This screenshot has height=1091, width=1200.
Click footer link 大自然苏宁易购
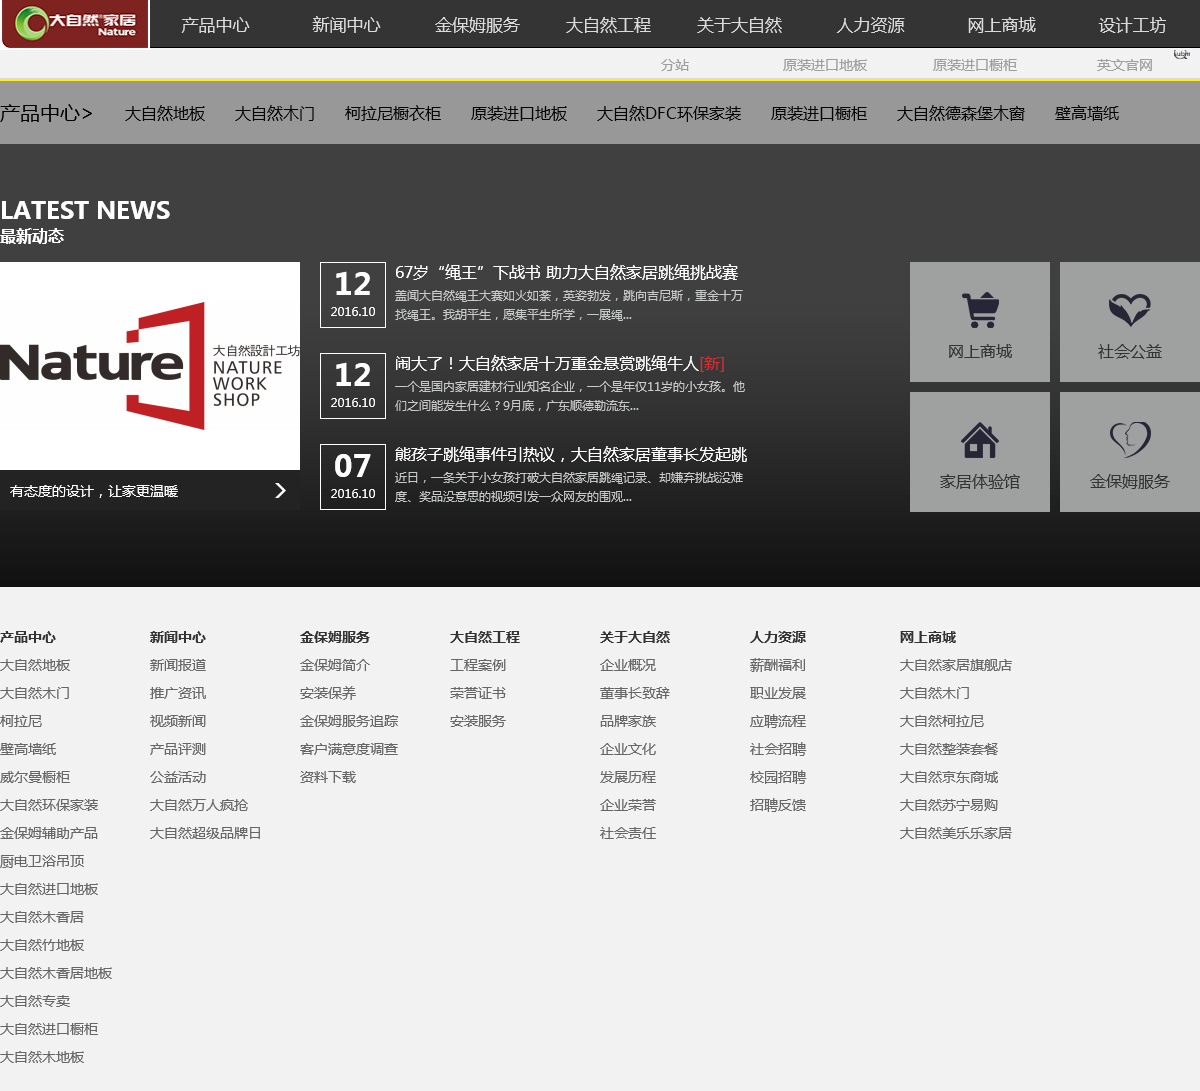tap(949, 805)
